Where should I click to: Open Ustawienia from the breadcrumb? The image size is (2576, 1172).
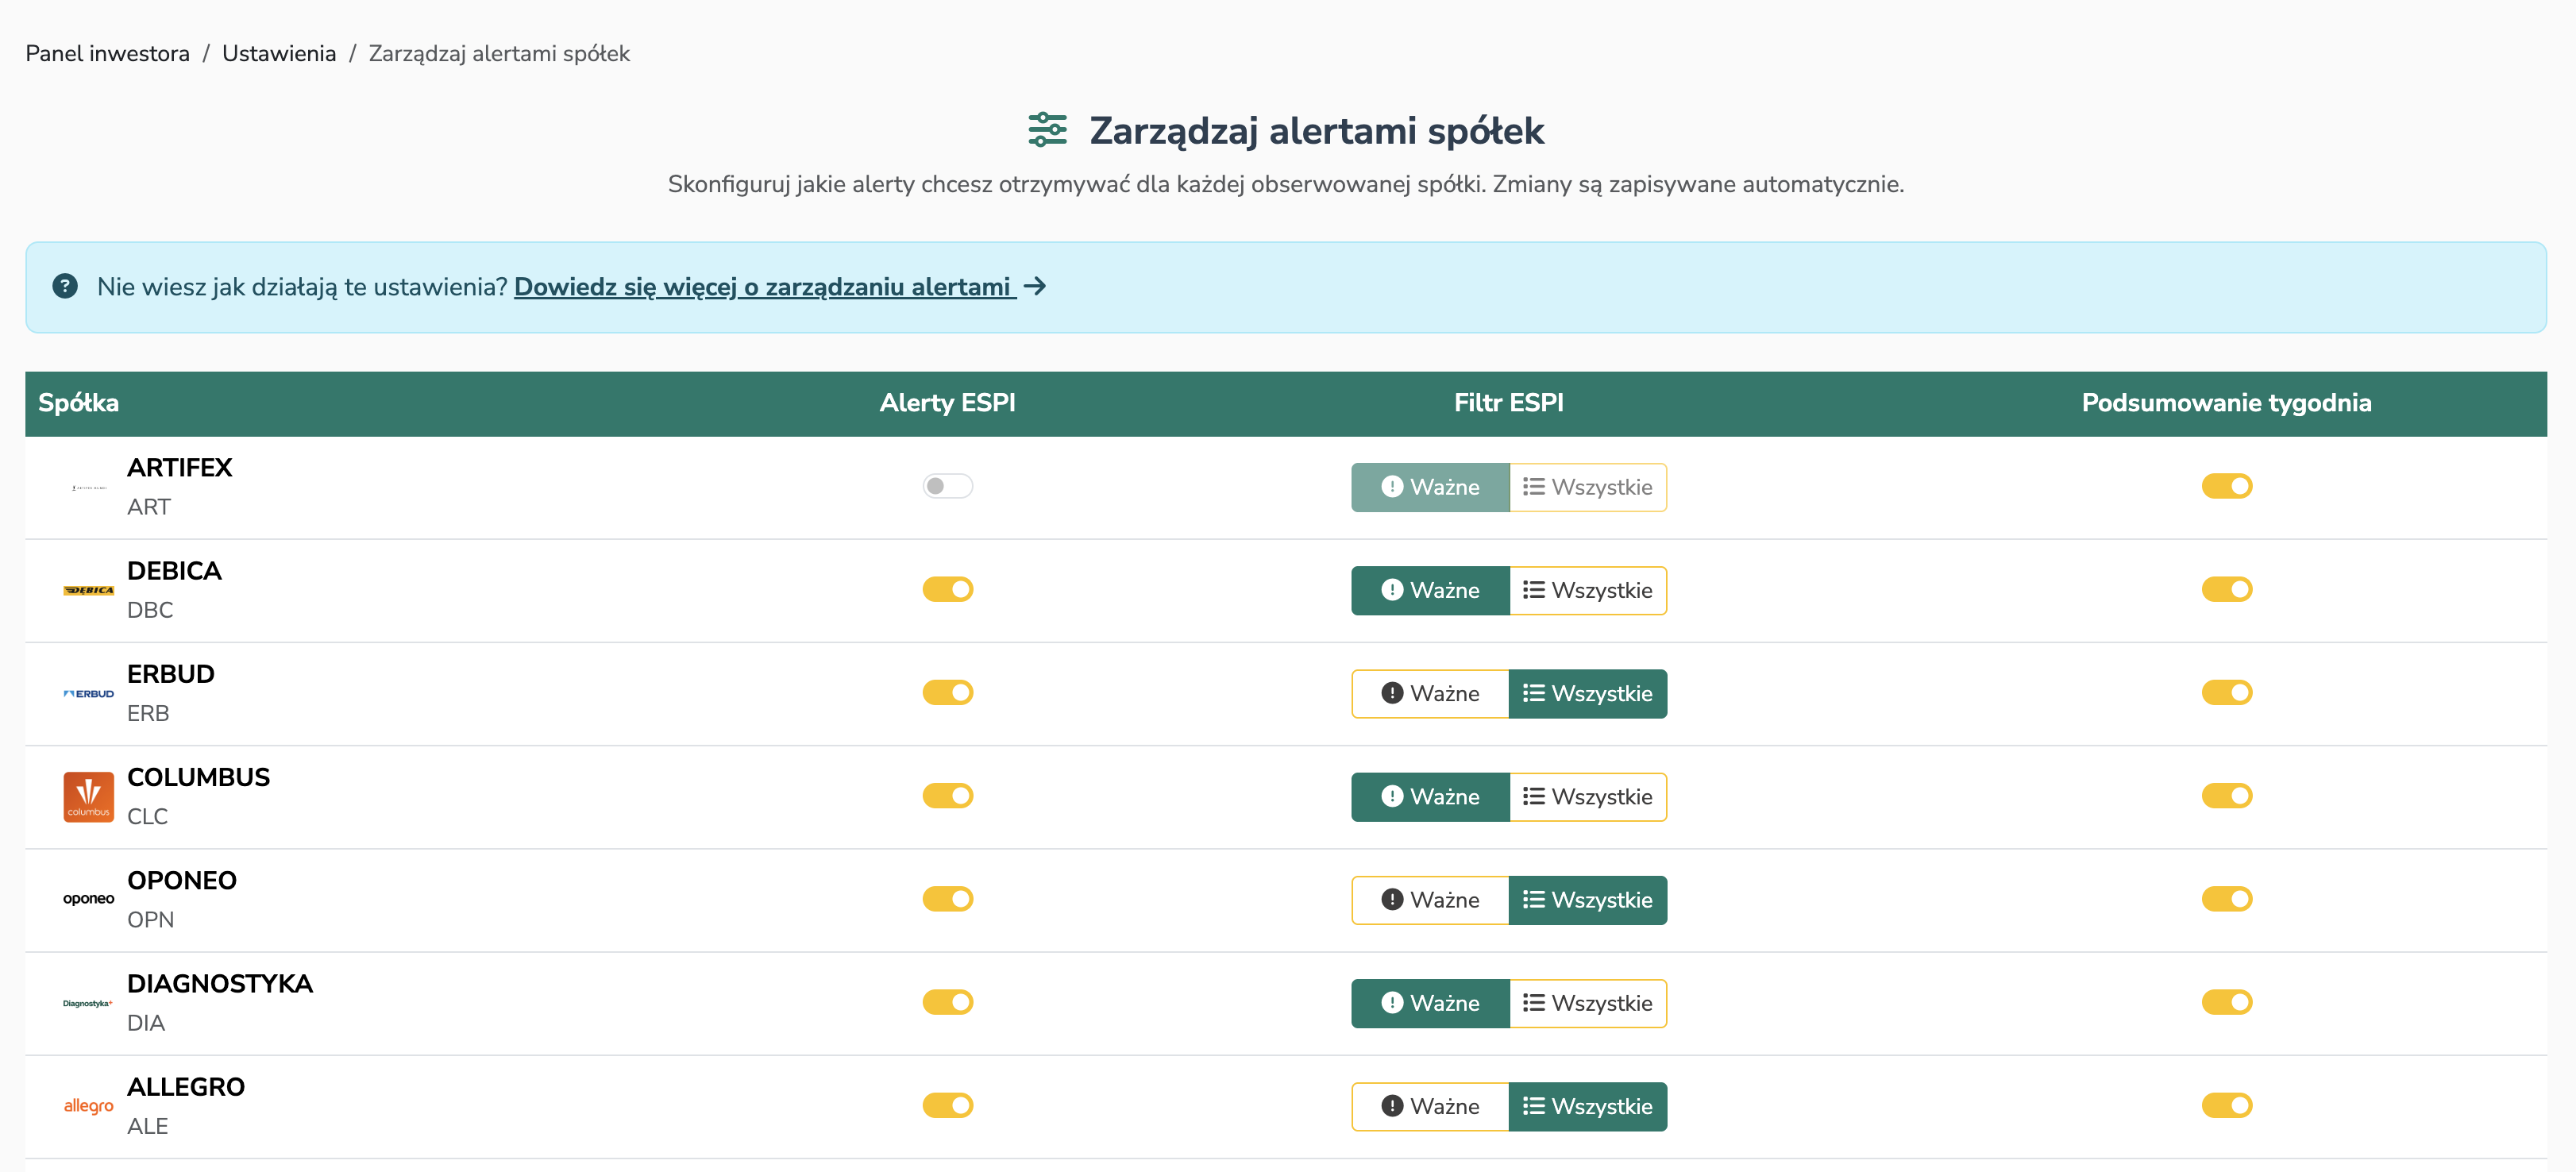pyautogui.click(x=279, y=53)
